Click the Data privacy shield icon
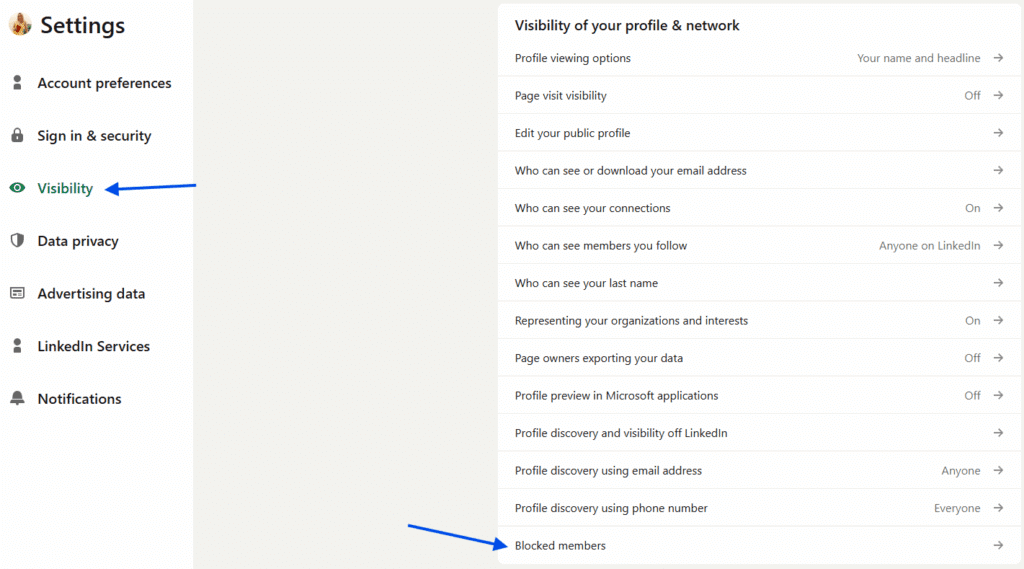The height and width of the screenshot is (569, 1024). pos(17,241)
